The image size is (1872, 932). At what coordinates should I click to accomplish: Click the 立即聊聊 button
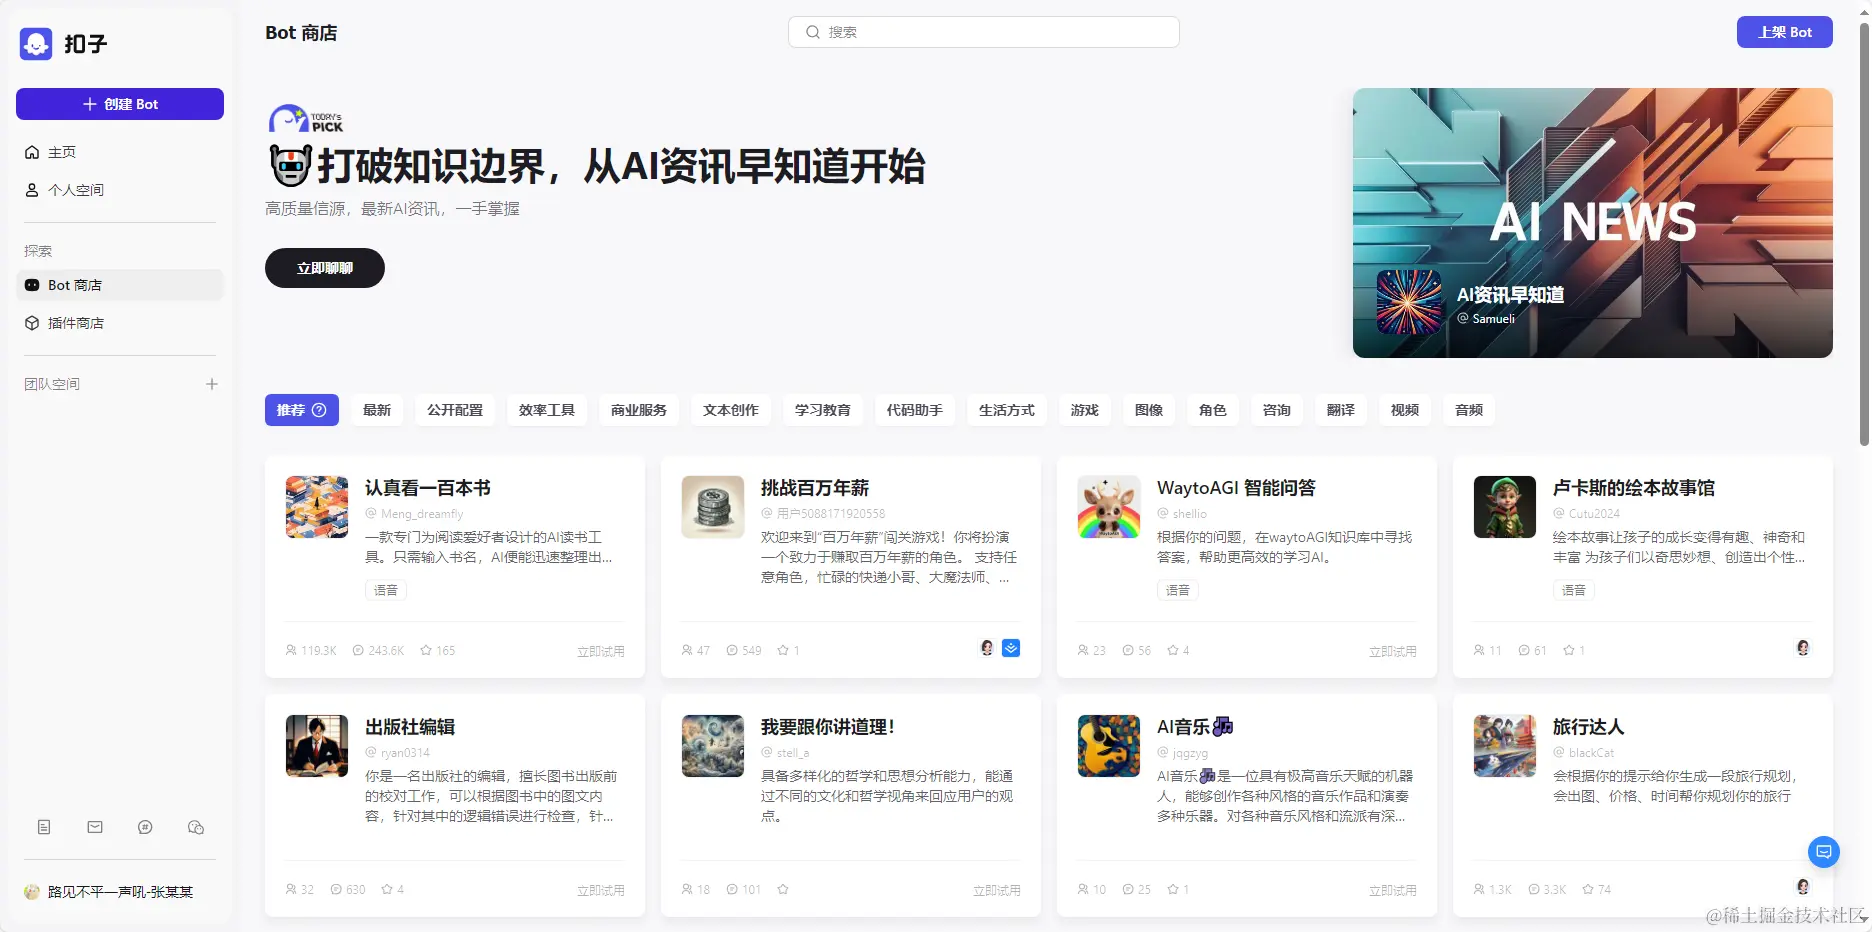click(x=325, y=268)
